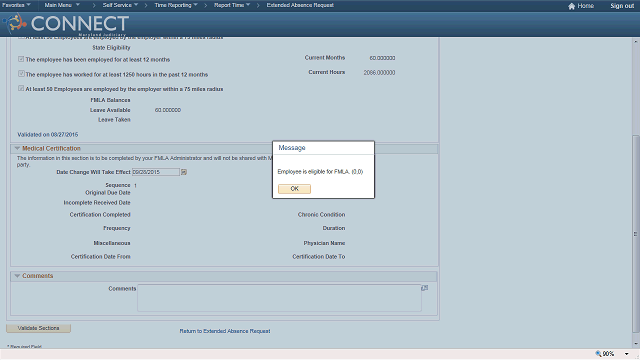The width and height of the screenshot is (640, 360).
Task: Toggle worked at least 1250 hours checkbox
Action: click(x=21, y=74)
